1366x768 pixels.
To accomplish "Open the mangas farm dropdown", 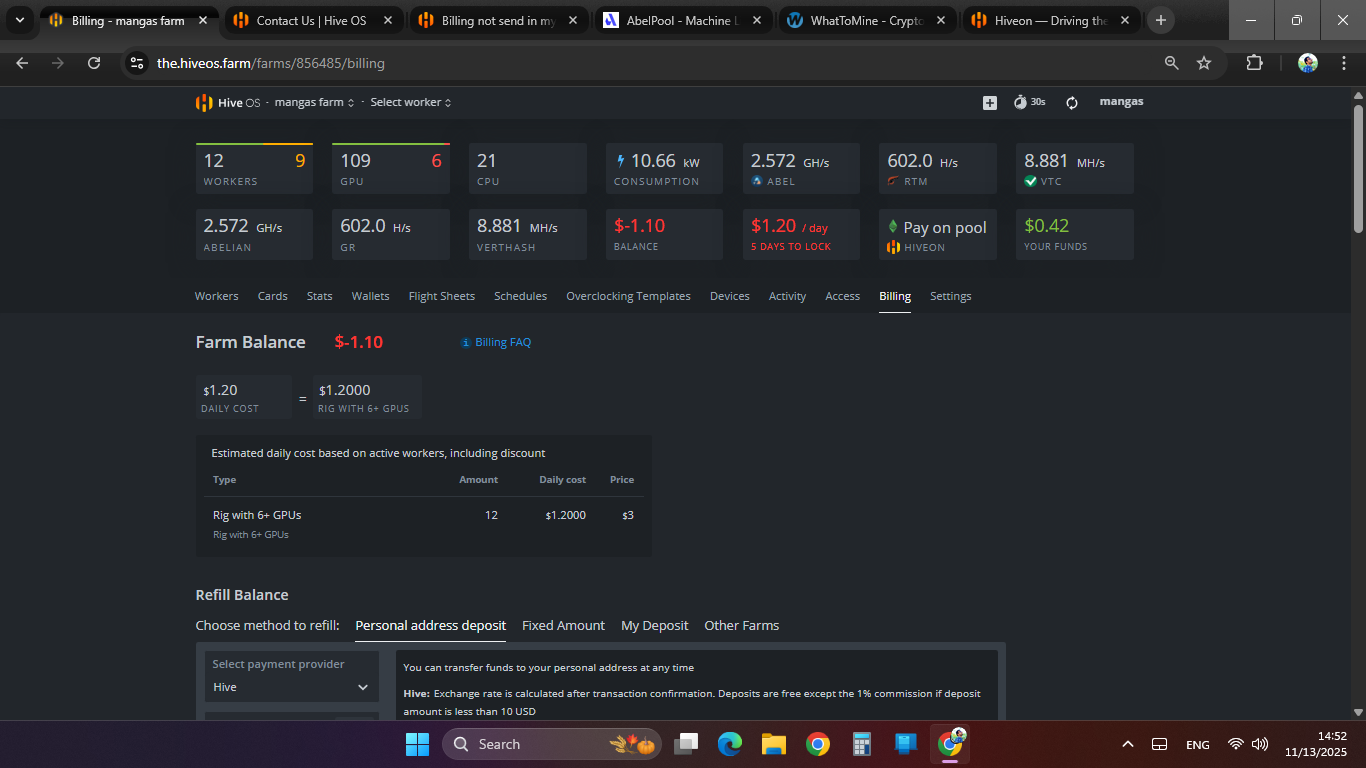I will pos(314,102).
